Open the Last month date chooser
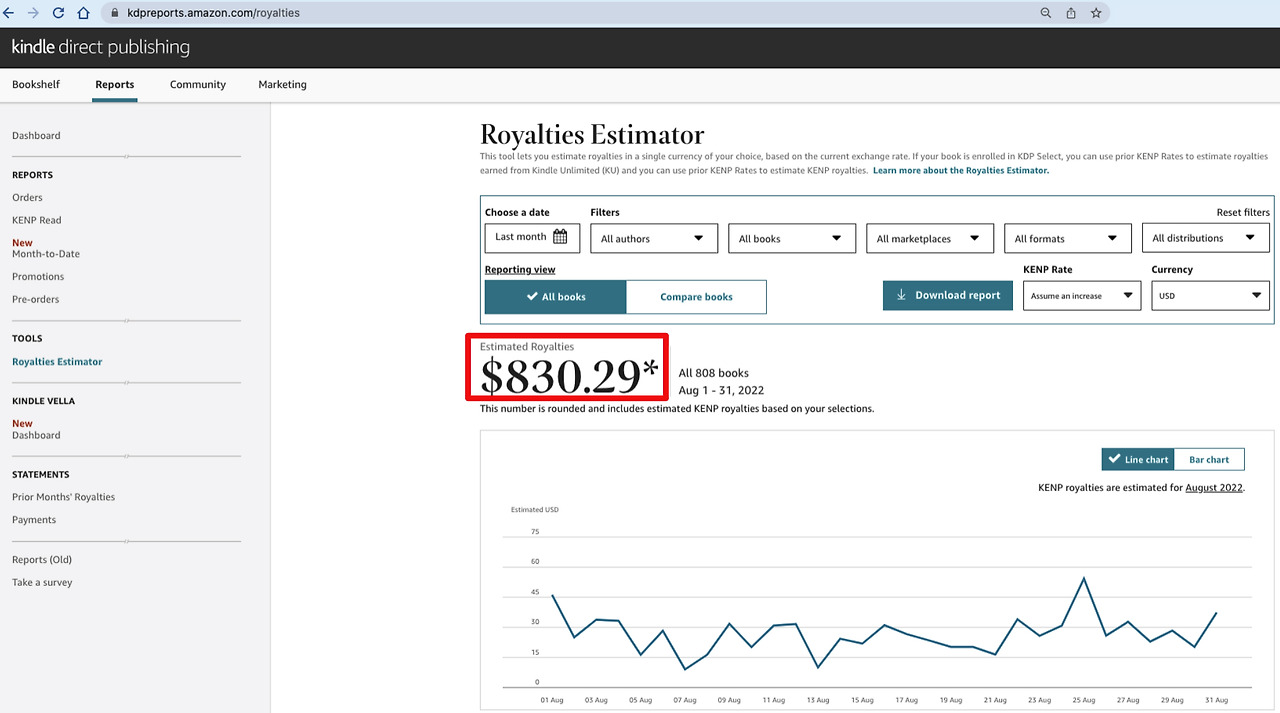The height and width of the screenshot is (713, 1280). 532,238
